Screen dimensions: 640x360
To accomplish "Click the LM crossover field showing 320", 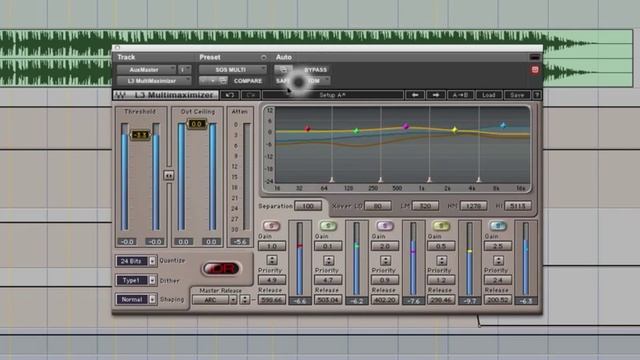I will pyautogui.click(x=425, y=206).
